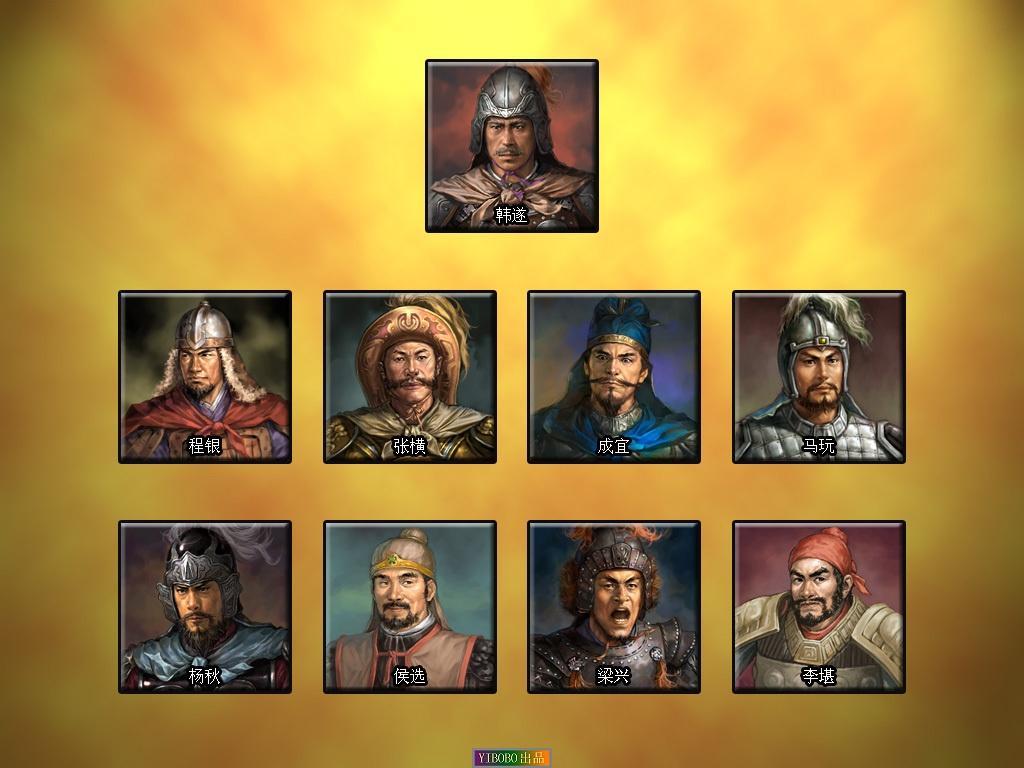
Task: Select the 韩遂 portrait at top
Action: point(512,146)
